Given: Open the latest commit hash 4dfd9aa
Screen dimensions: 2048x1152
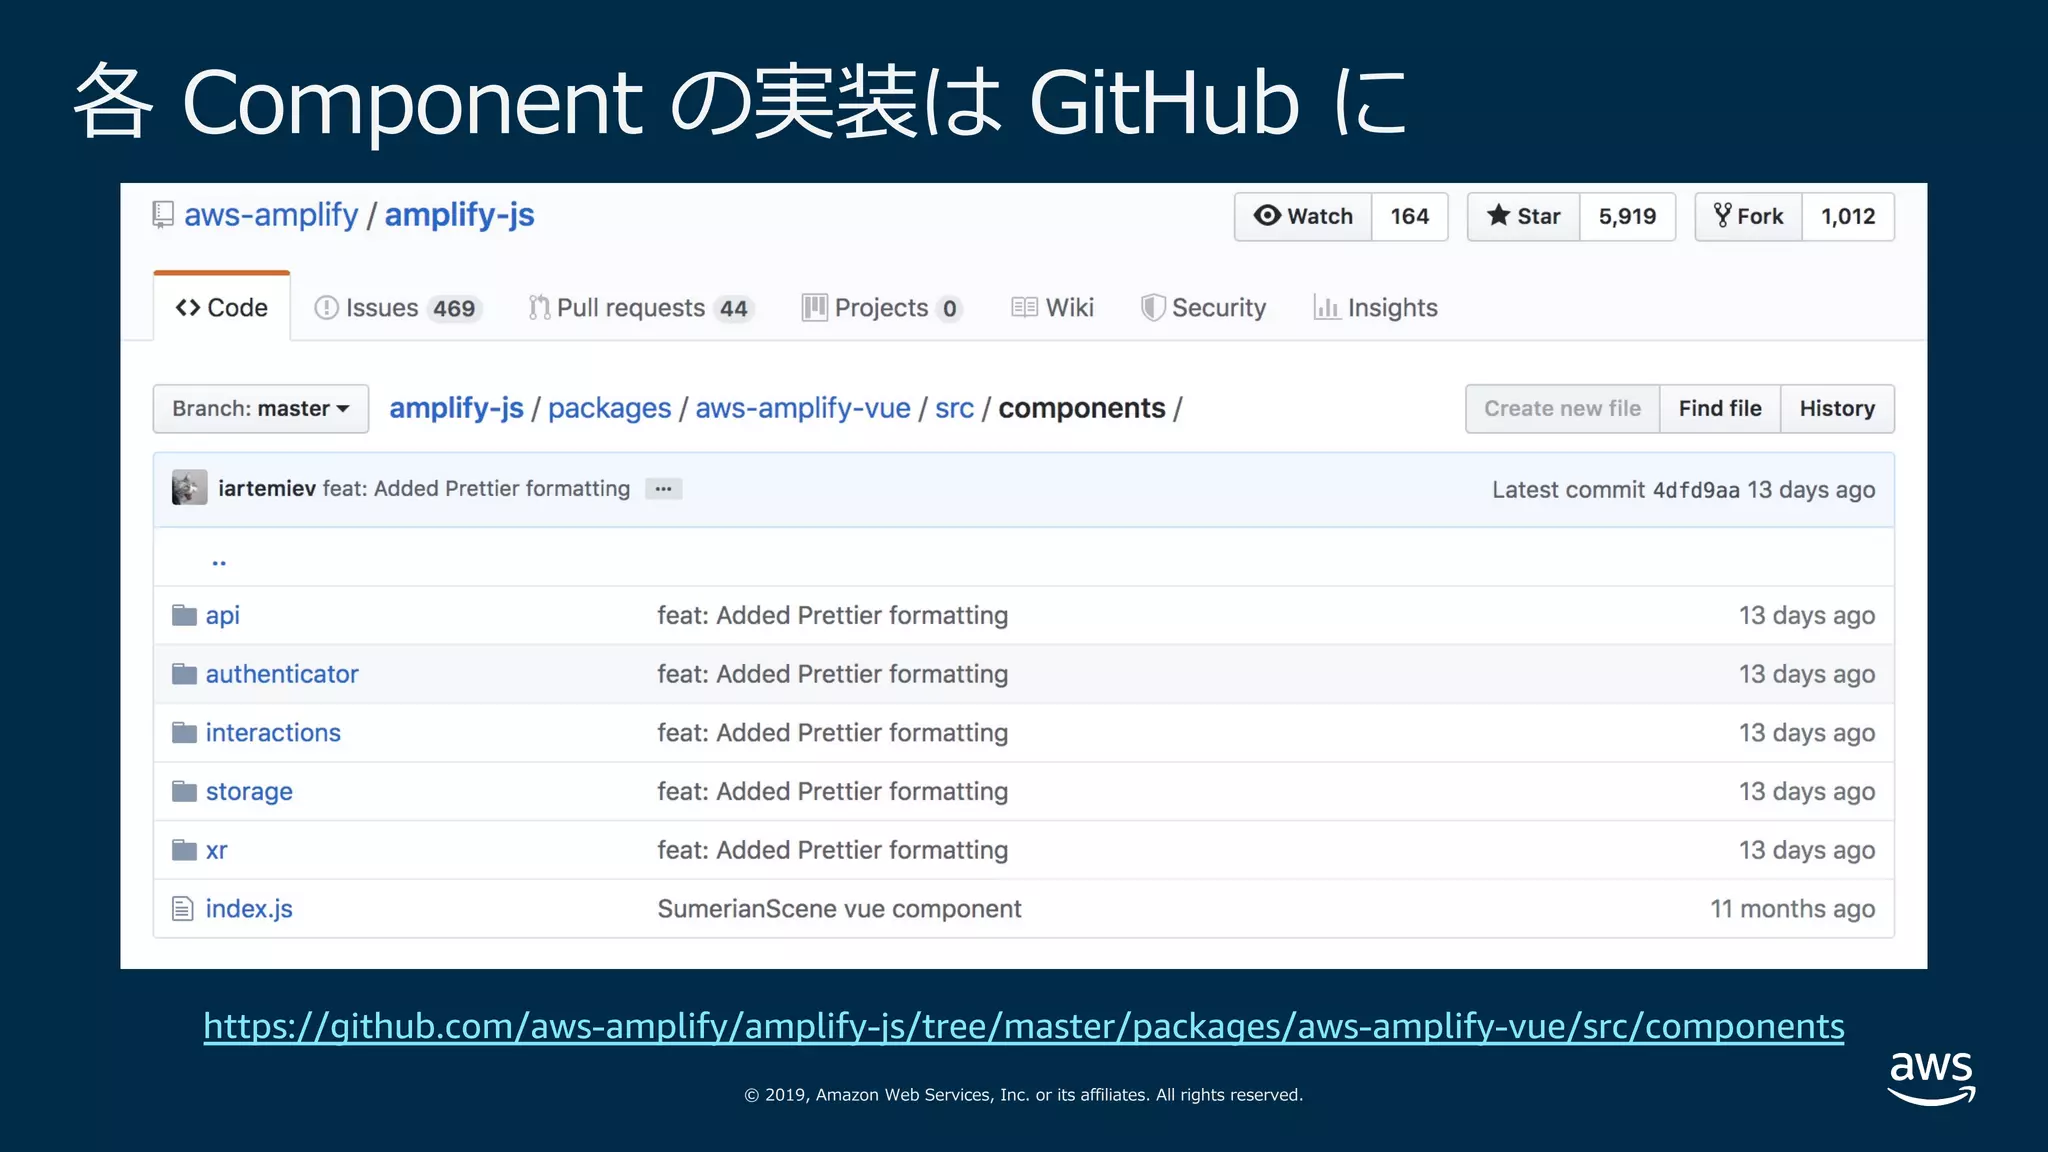Looking at the screenshot, I should (1696, 490).
